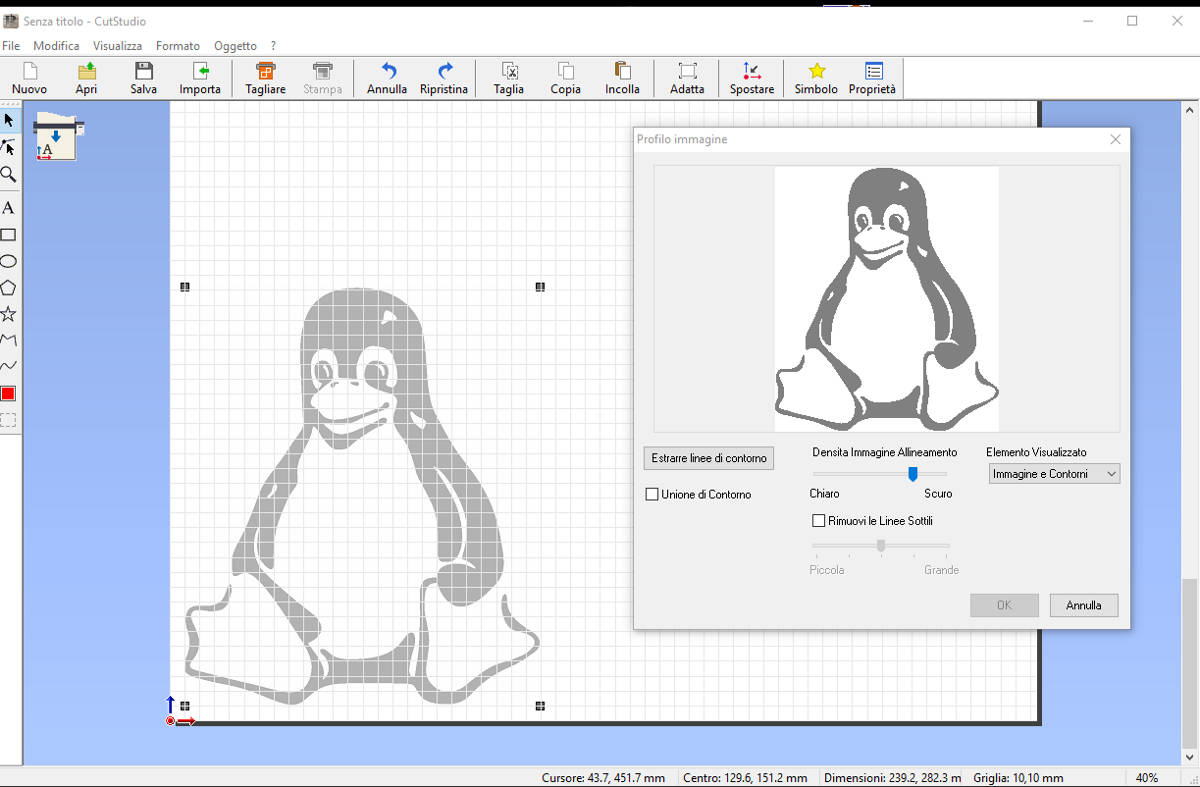Click the Piccola-Grande thin lines slider
Screen dimensions: 1200x787
coord(881,546)
